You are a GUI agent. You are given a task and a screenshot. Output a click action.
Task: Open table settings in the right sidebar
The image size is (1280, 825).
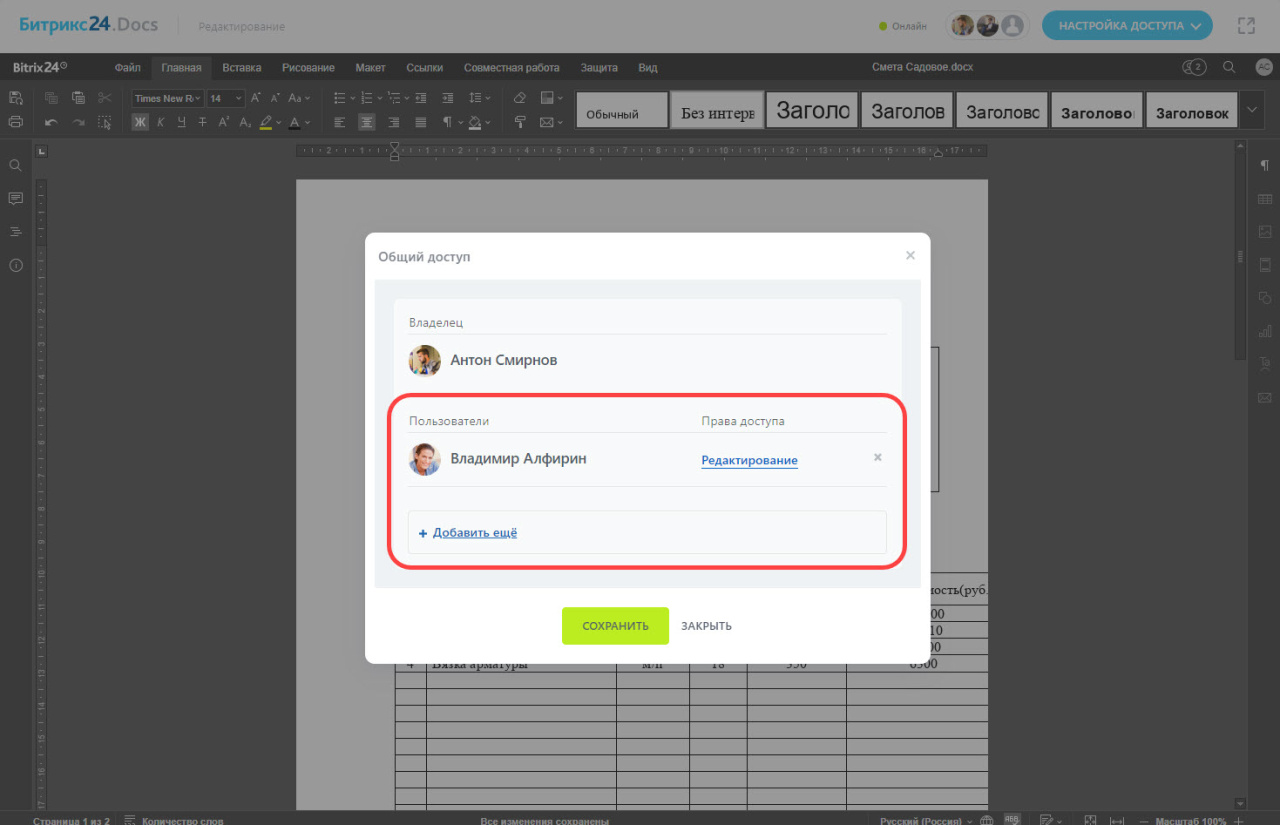1264,199
